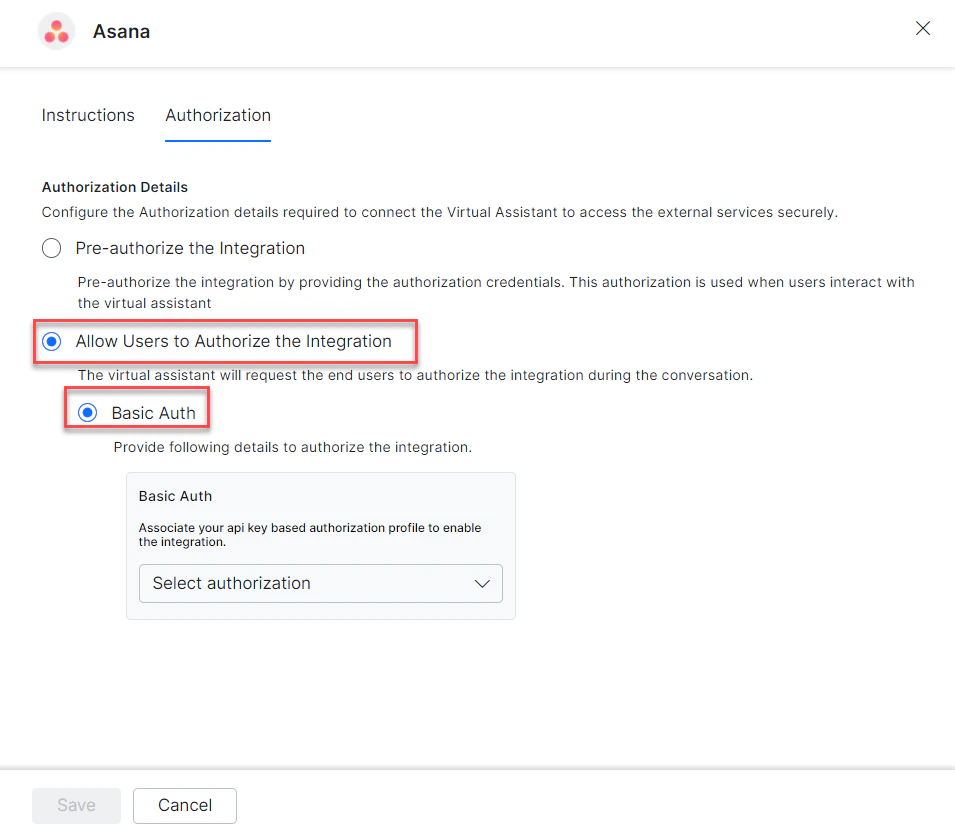Click the Save button
Viewport: 955px width, 829px height.
76,805
